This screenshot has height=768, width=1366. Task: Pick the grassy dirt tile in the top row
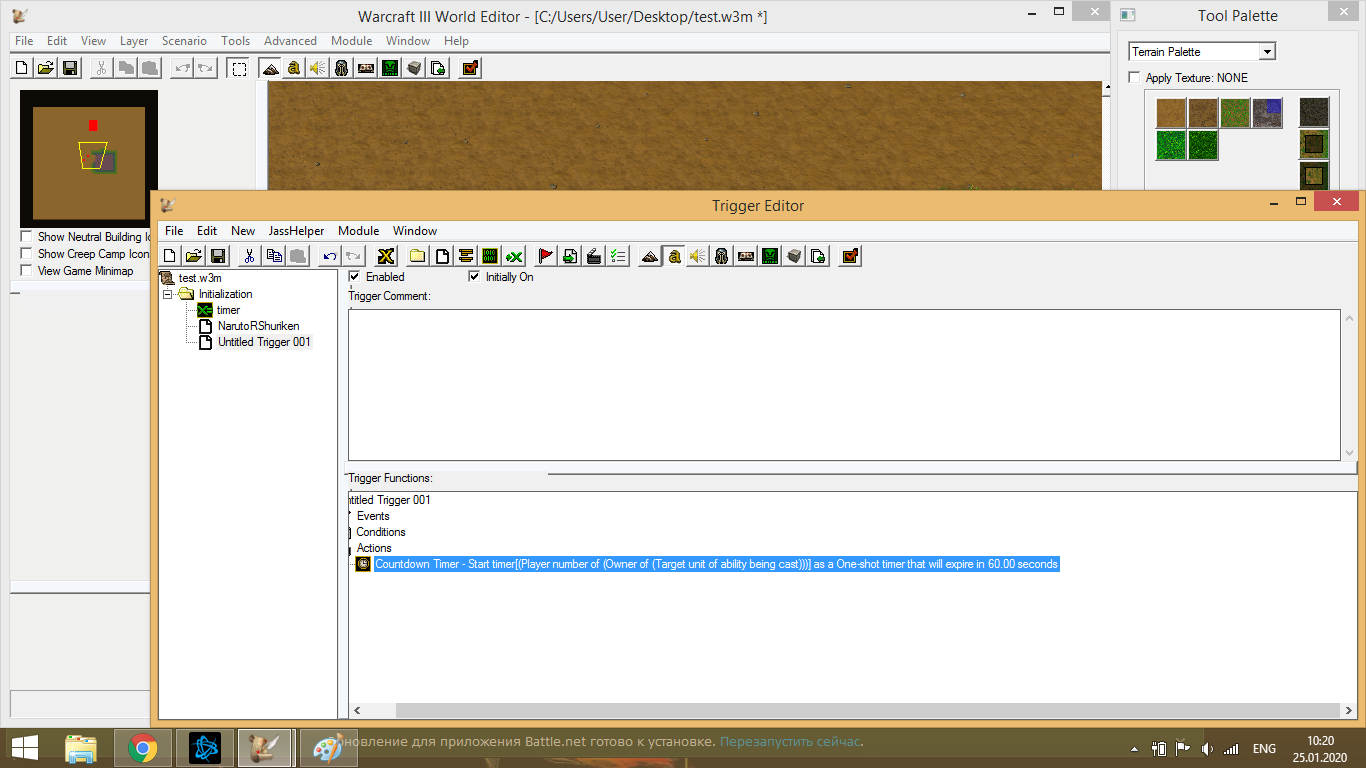point(1235,113)
